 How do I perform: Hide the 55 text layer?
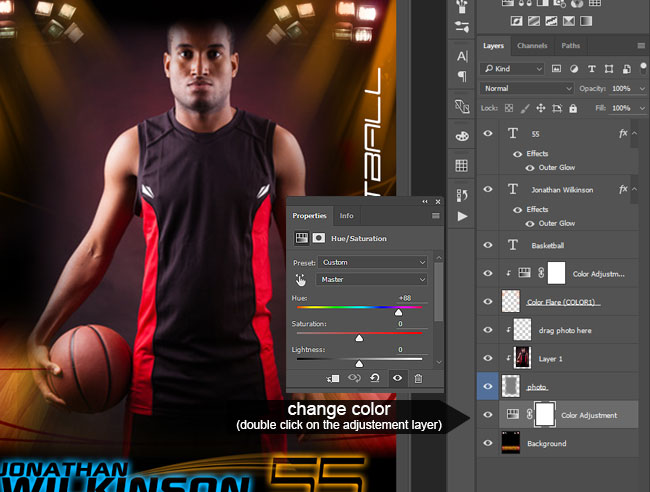click(488, 133)
